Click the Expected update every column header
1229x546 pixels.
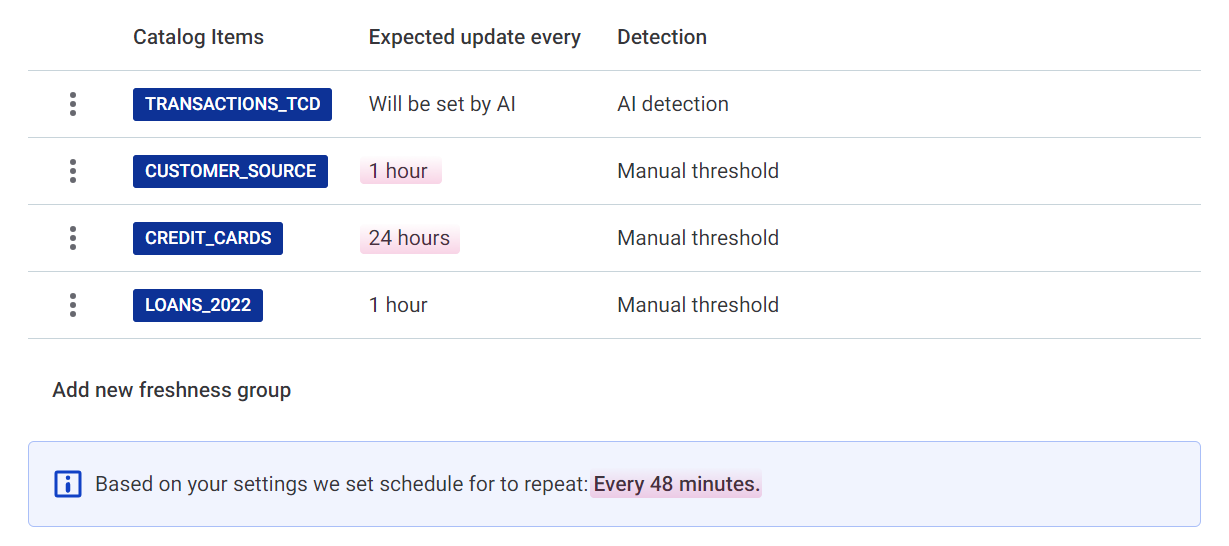474,37
